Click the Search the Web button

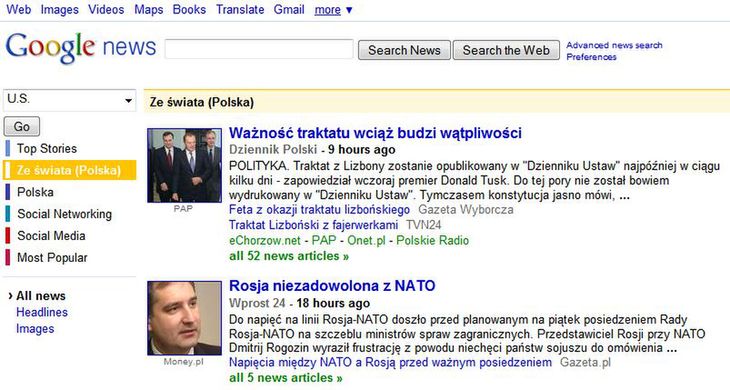pyautogui.click(x=506, y=50)
